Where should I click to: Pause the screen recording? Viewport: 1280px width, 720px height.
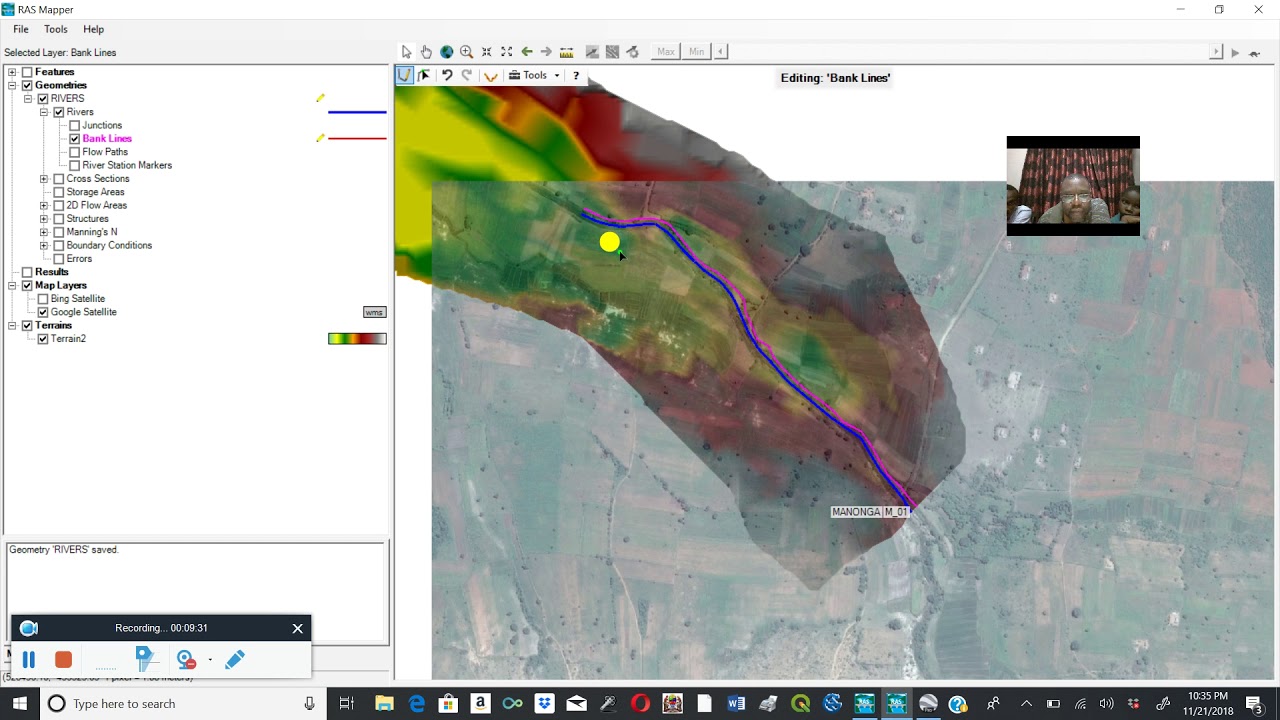click(x=29, y=659)
